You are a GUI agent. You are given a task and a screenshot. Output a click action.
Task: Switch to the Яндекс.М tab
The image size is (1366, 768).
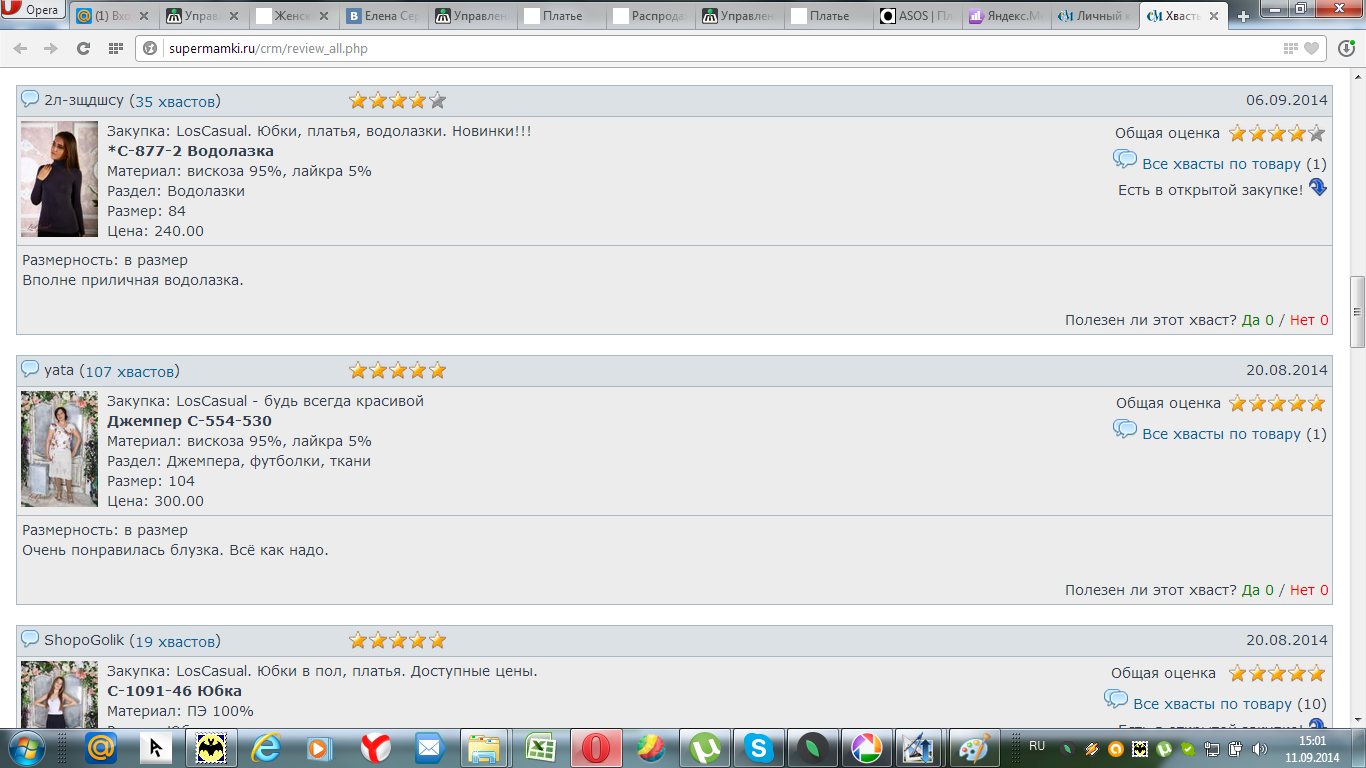point(1005,16)
